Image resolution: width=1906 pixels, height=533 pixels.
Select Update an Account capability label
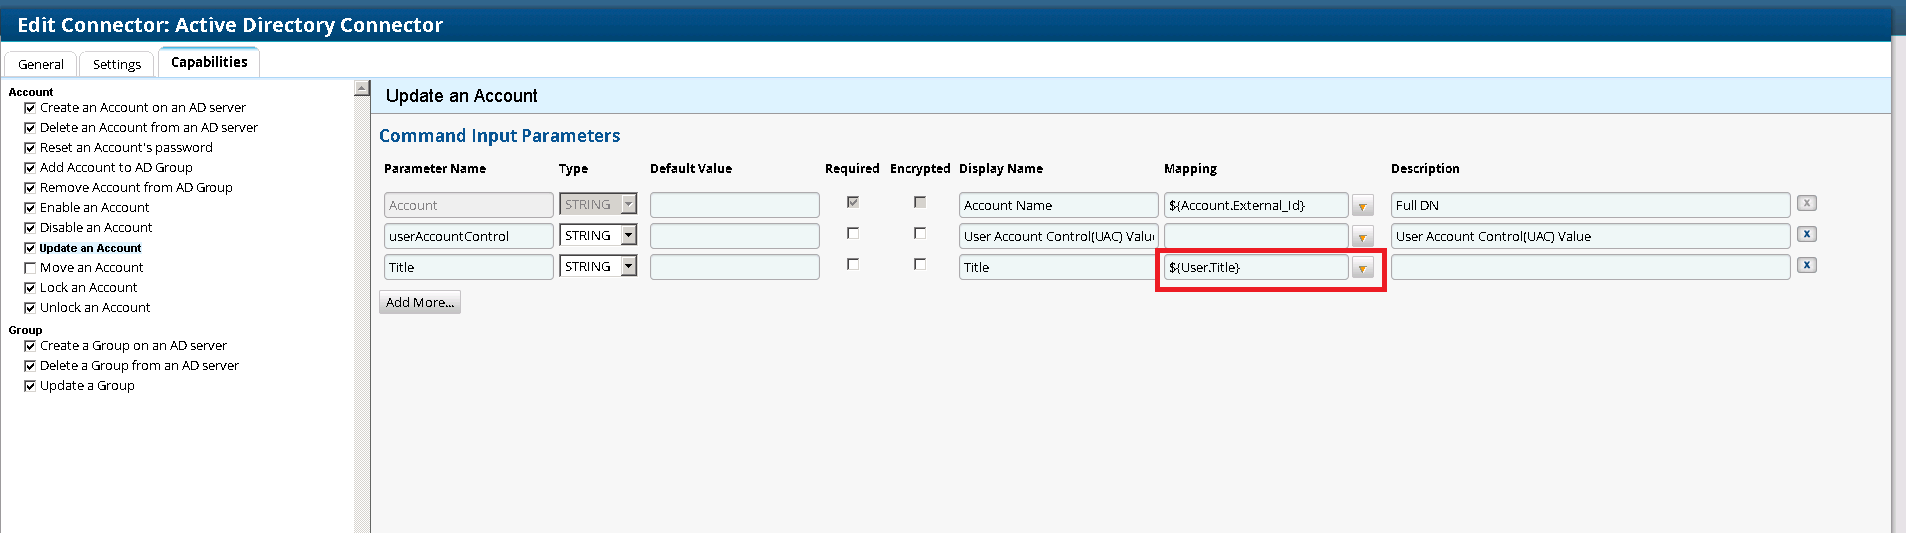[x=90, y=248]
